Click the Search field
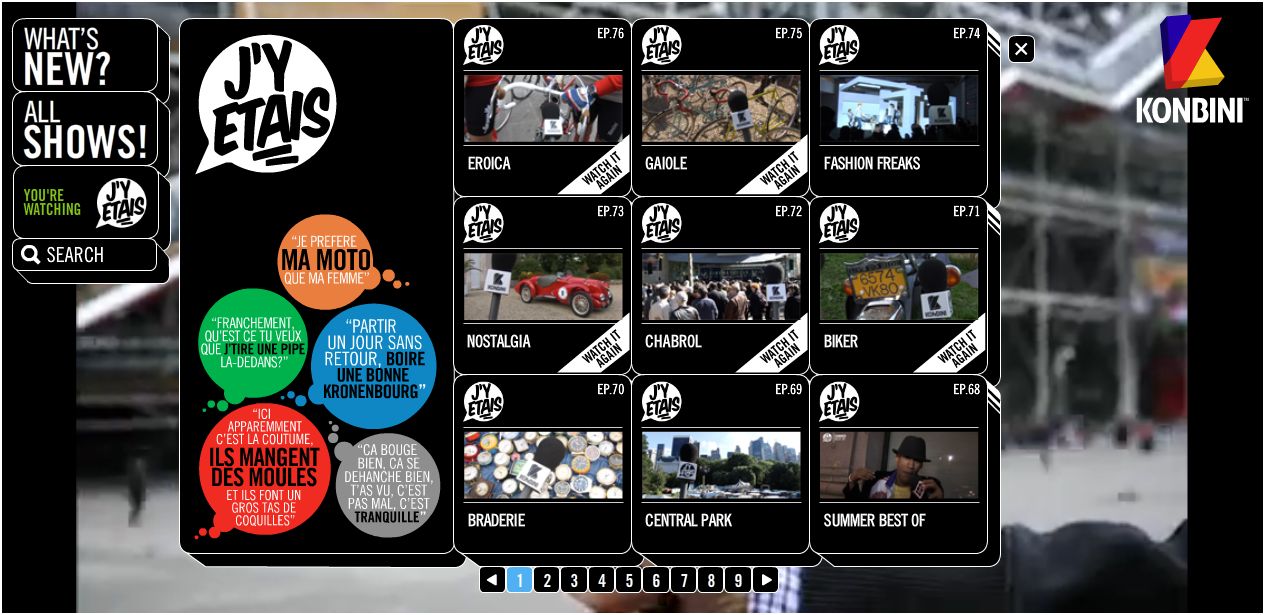Screen dimensions: 1265x615 pyautogui.click(x=85, y=255)
